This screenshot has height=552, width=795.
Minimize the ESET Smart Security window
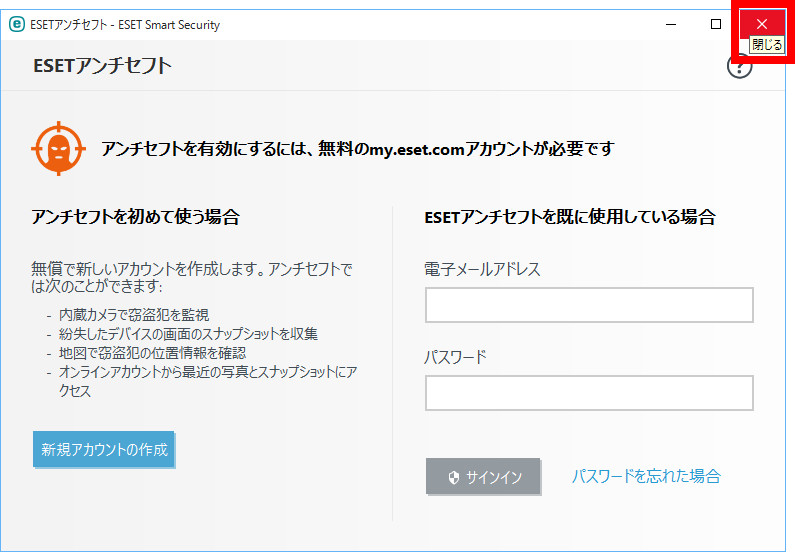pyautogui.click(x=671, y=24)
